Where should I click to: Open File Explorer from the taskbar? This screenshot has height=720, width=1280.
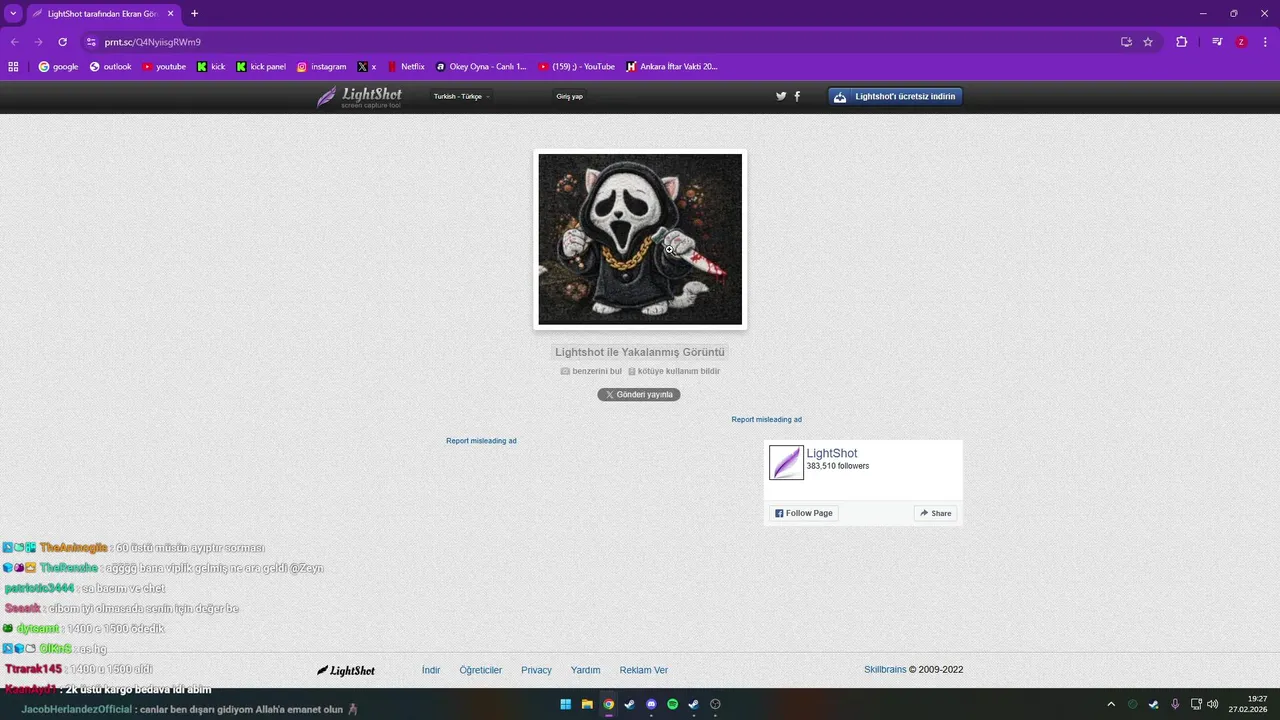(587, 704)
